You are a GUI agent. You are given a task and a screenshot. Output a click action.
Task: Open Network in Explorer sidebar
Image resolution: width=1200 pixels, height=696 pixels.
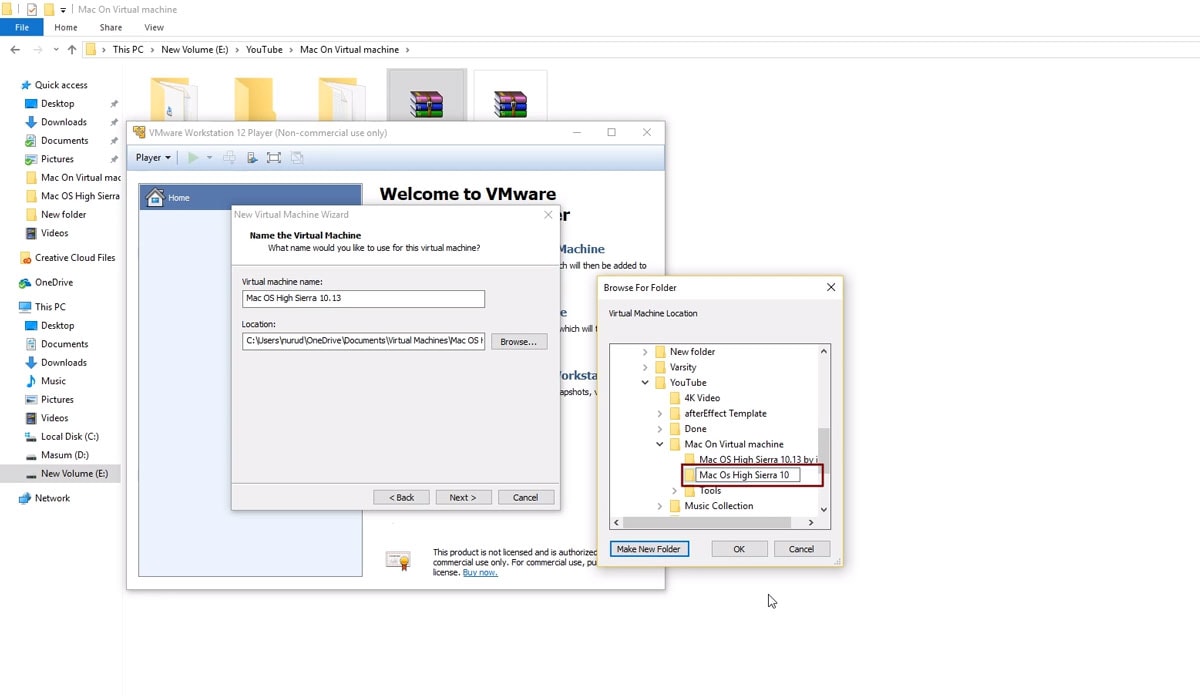pos(52,498)
